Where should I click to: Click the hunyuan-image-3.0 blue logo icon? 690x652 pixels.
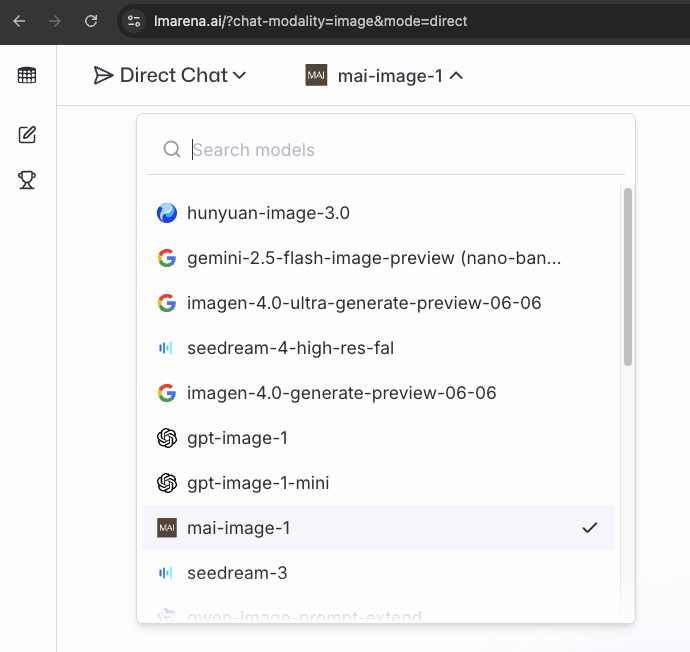167,213
